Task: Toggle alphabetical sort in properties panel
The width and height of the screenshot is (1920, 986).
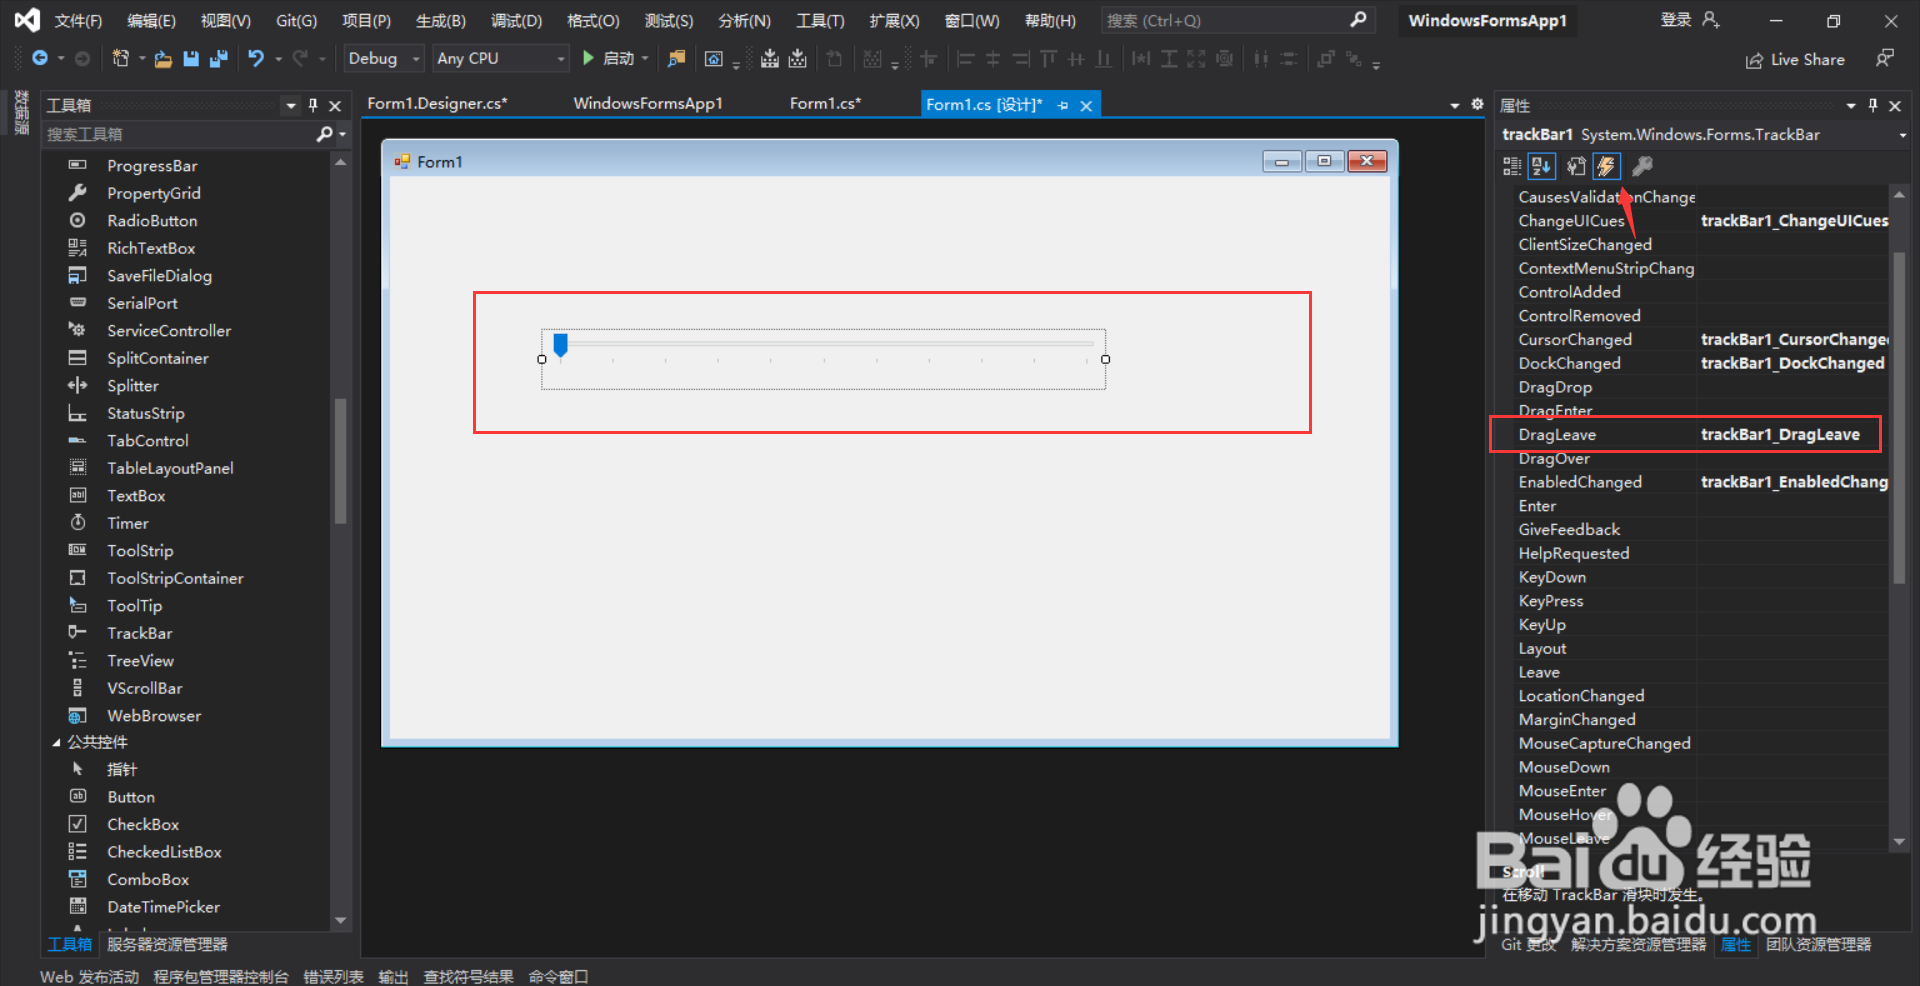Action: tap(1541, 166)
